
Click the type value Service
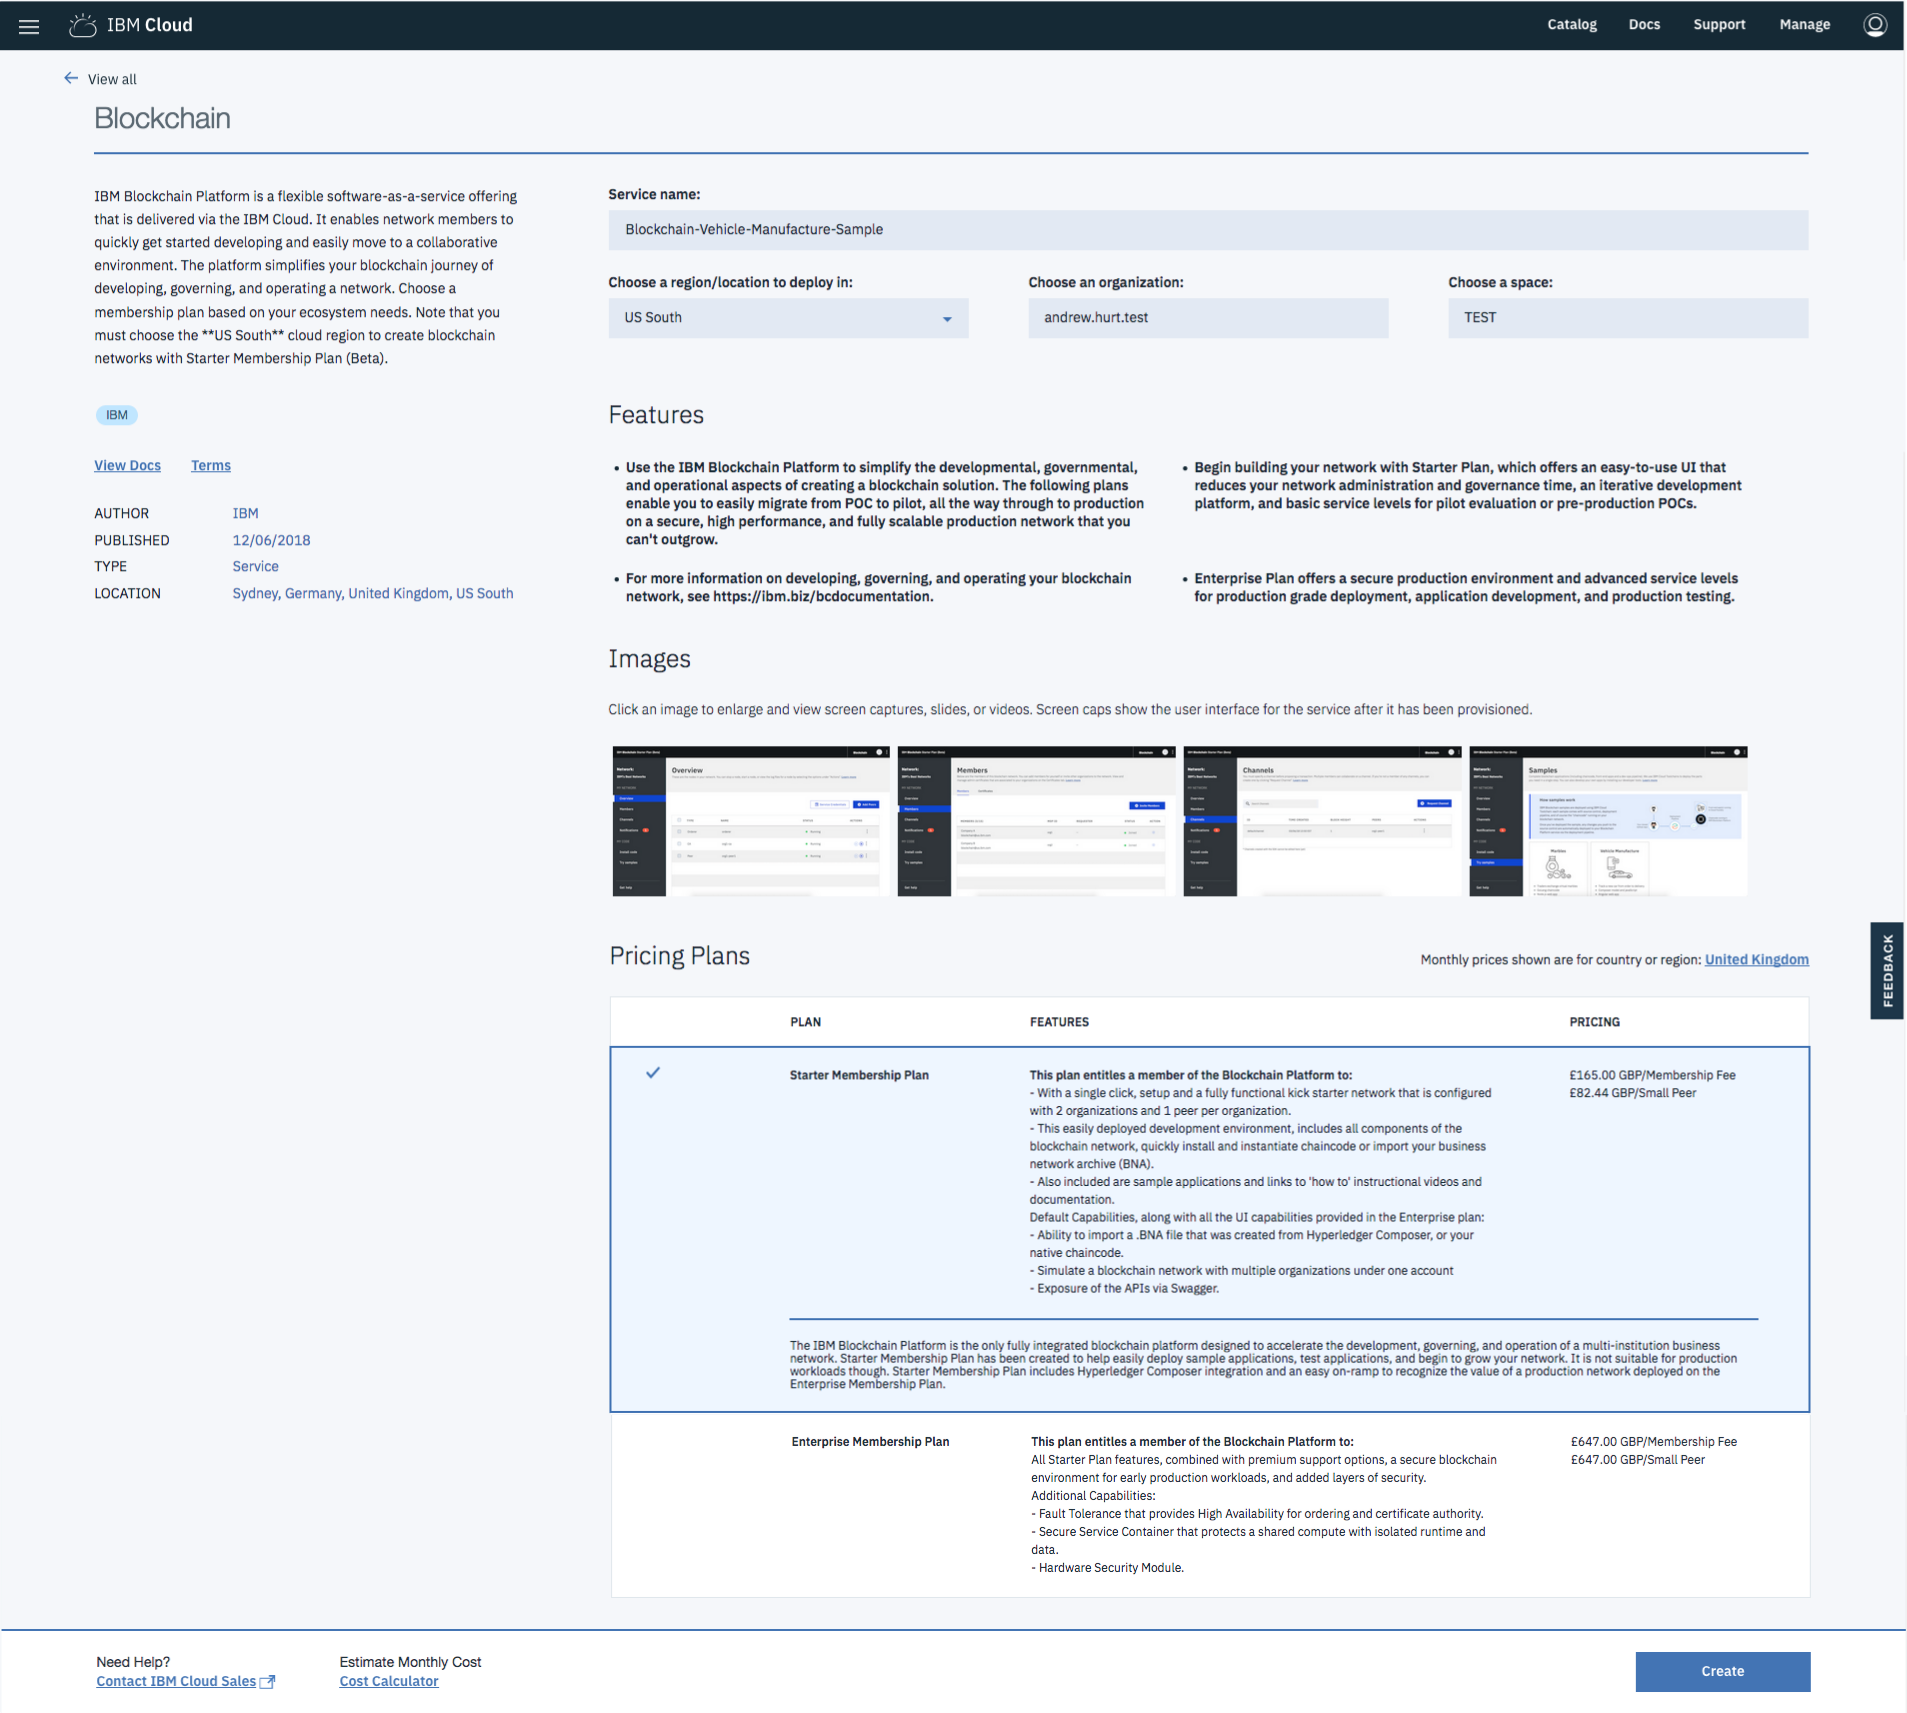point(255,566)
